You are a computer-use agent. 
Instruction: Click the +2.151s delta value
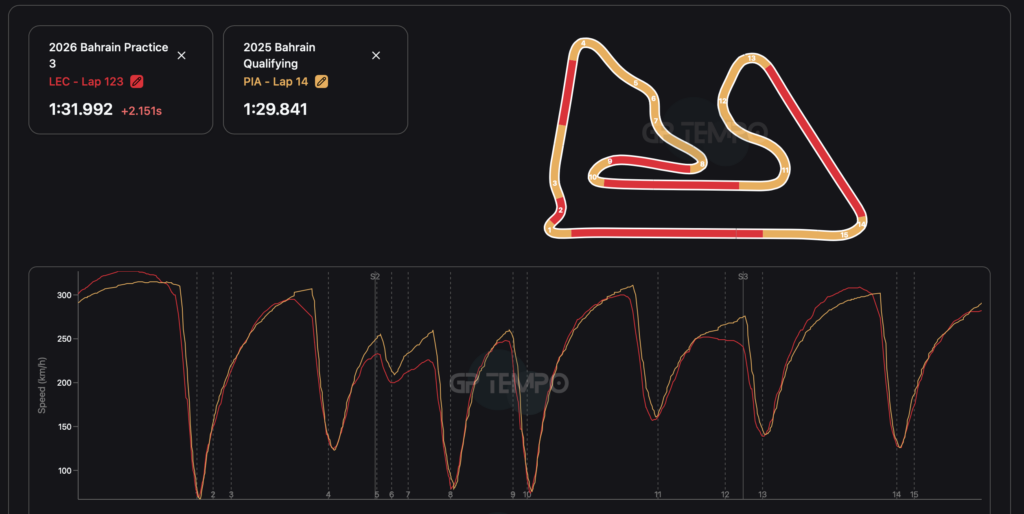pos(141,110)
